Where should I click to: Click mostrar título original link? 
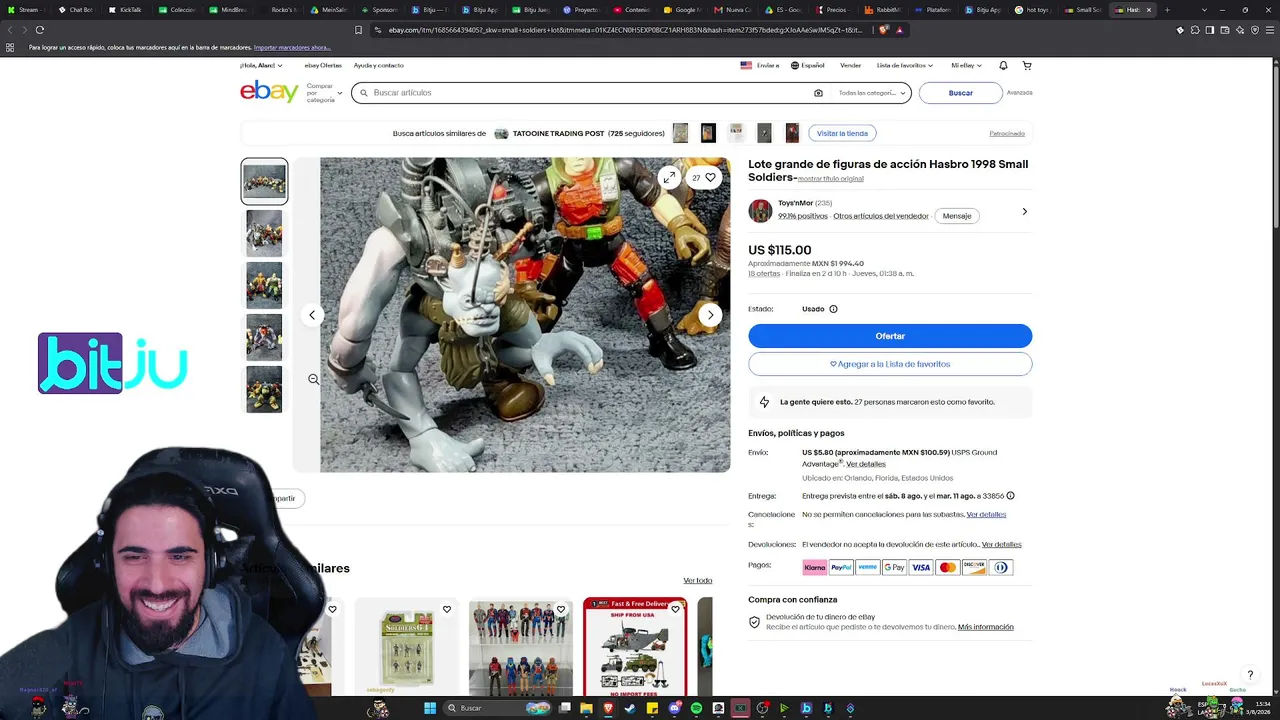831,179
